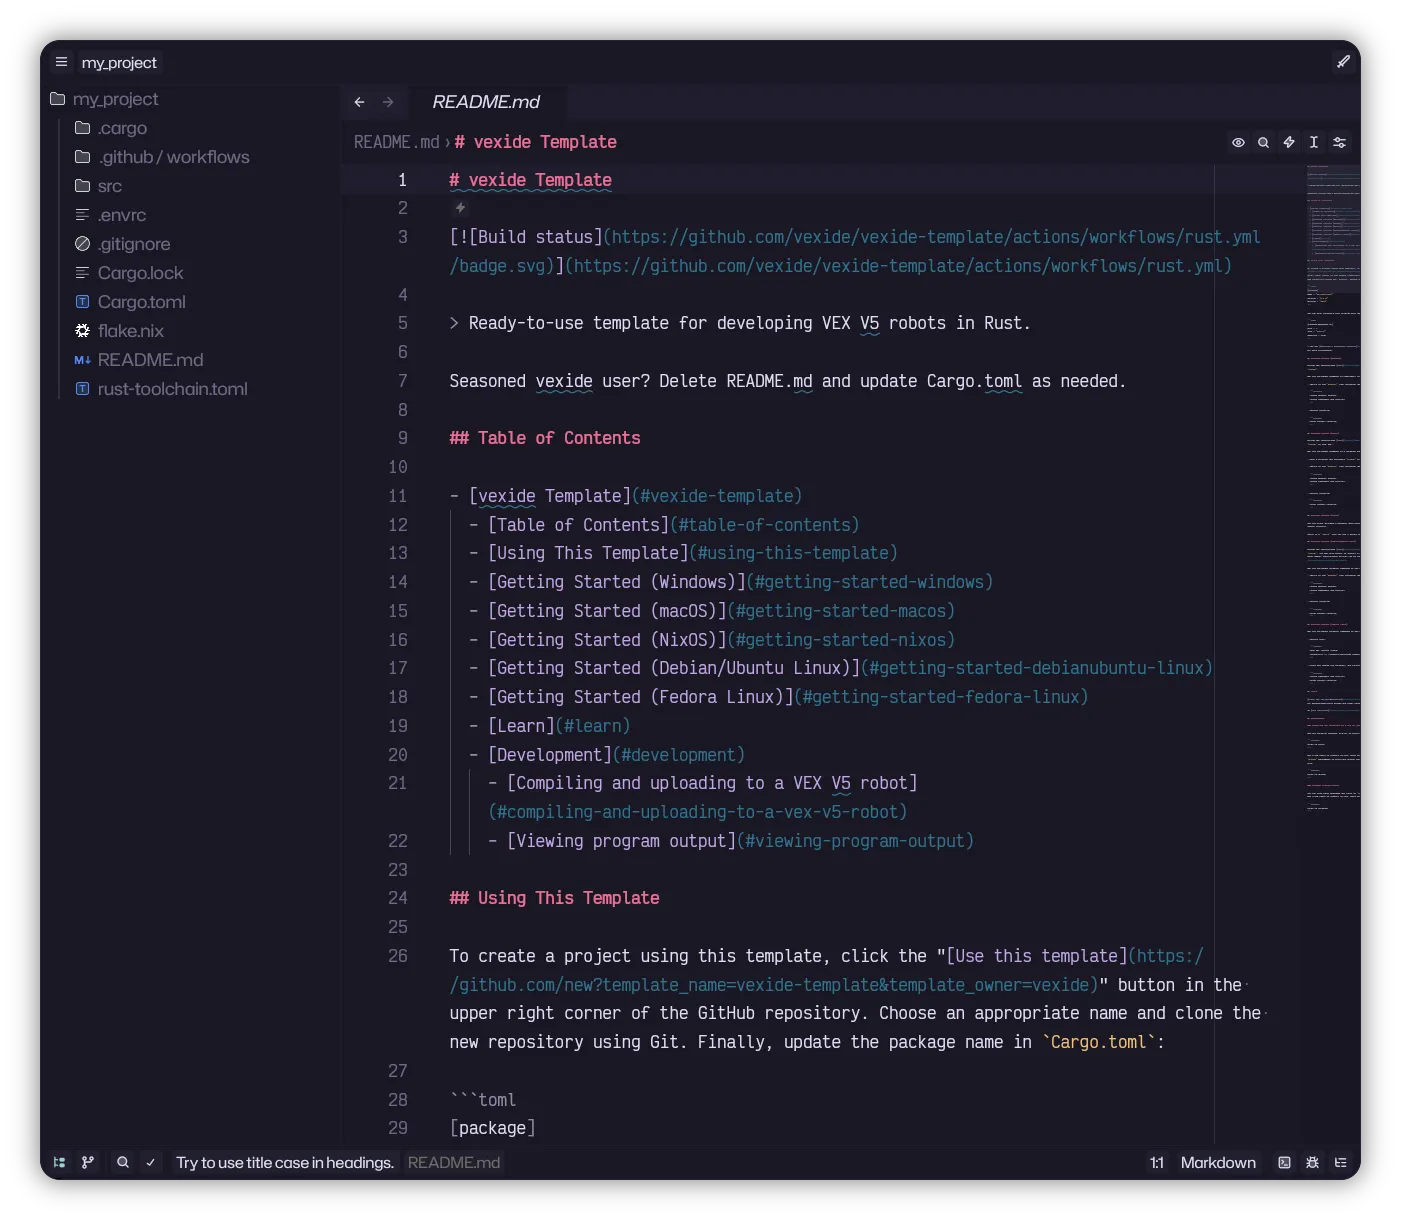Click the 1:1 cursor position indicator
Viewport: 1401px width, 1220px height.
tap(1157, 1162)
